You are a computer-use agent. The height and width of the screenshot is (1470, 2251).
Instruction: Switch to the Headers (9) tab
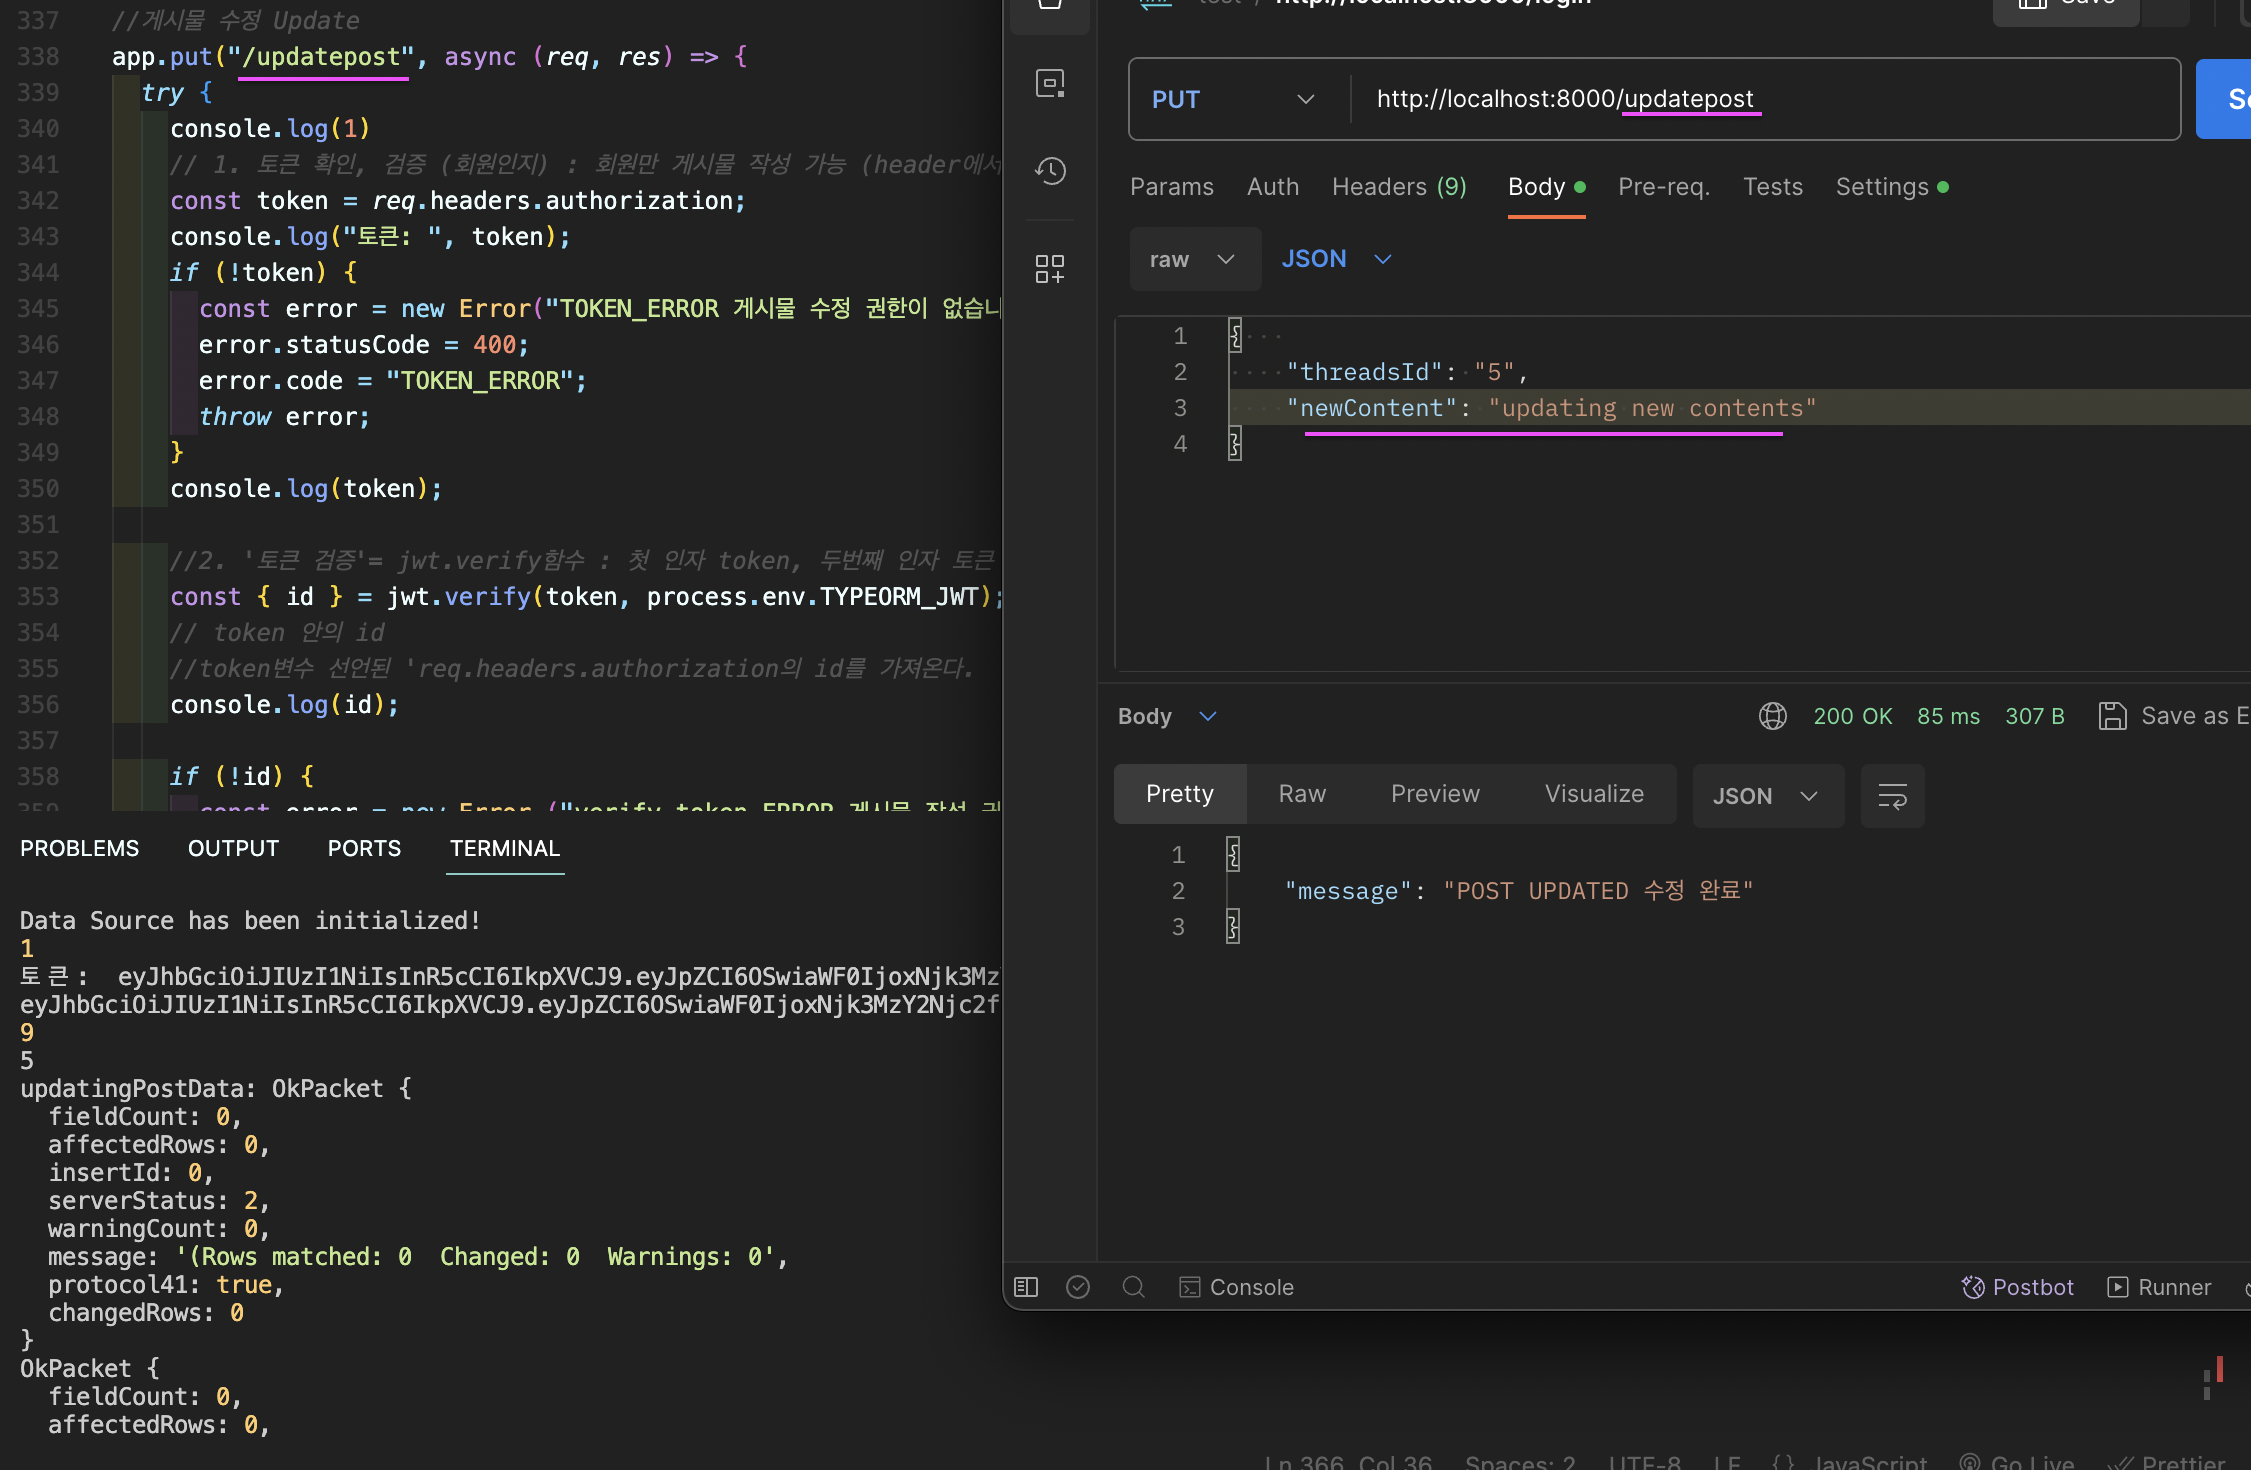[x=1398, y=187]
